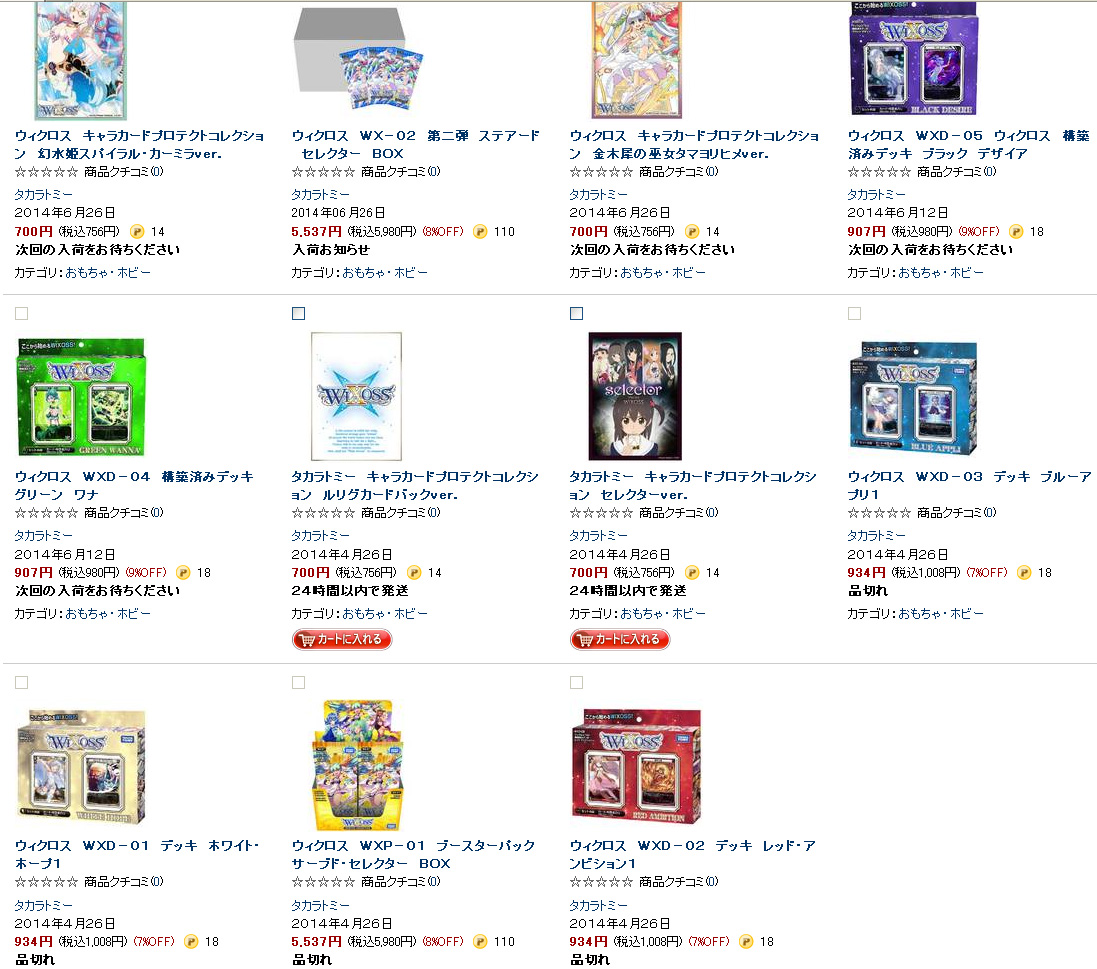Open ウィクロス WX-02 第二弾 BOX link

416,144
